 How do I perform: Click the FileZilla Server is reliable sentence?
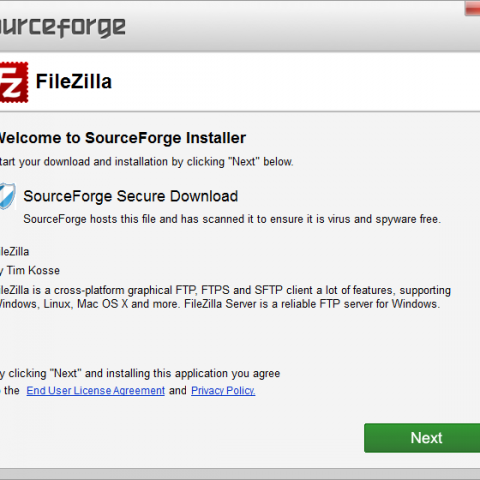(x=312, y=304)
